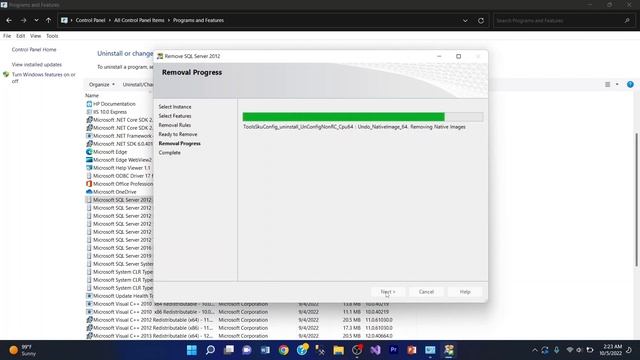Click taskbar clock showing 2:23 AM

[x=611, y=350]
